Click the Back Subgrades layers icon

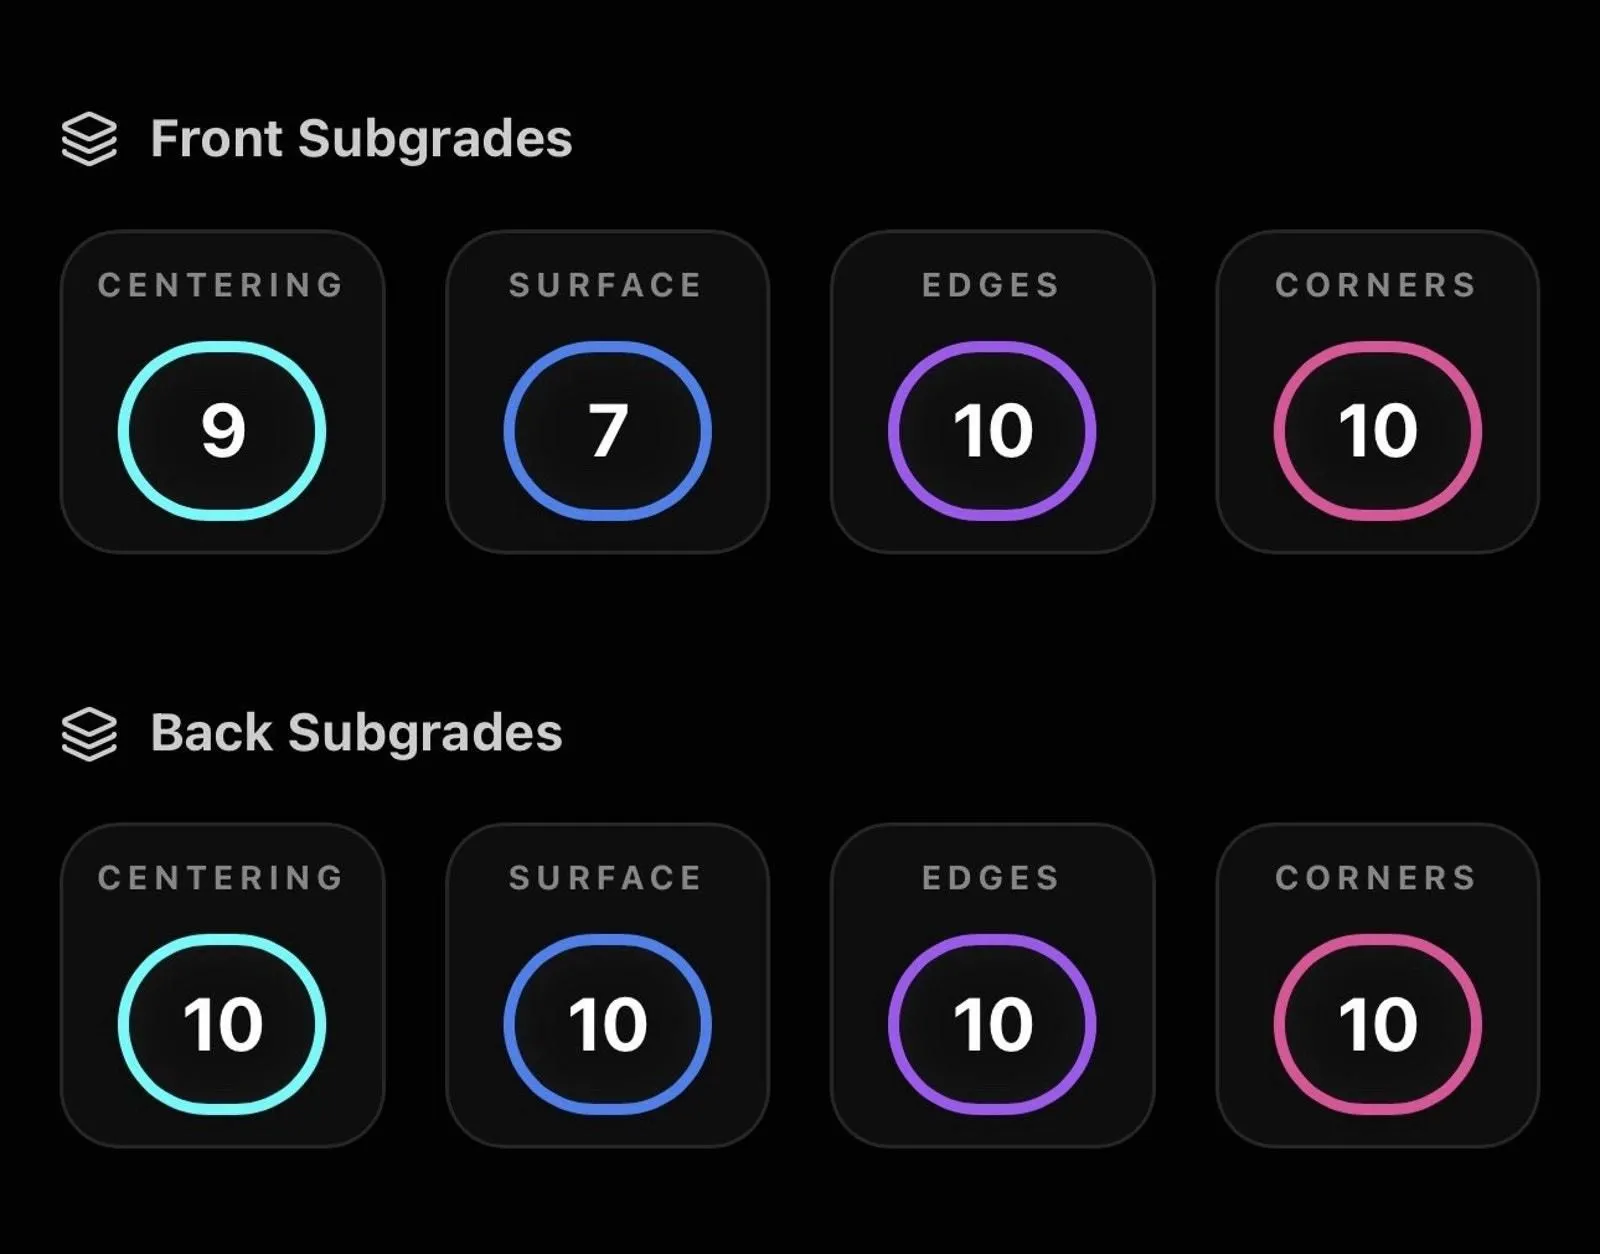(x=89, y=734)
